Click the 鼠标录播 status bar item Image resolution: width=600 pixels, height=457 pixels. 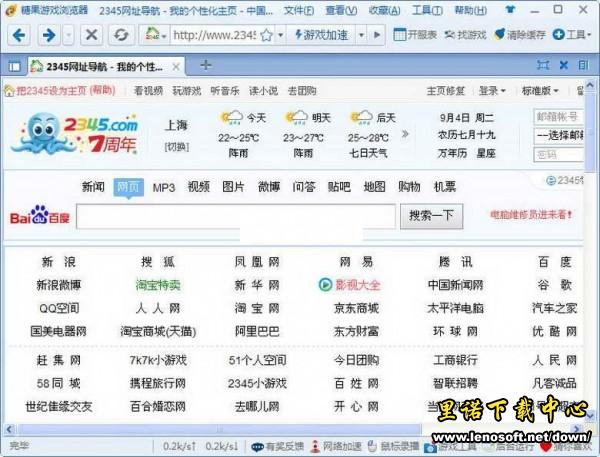393,446
